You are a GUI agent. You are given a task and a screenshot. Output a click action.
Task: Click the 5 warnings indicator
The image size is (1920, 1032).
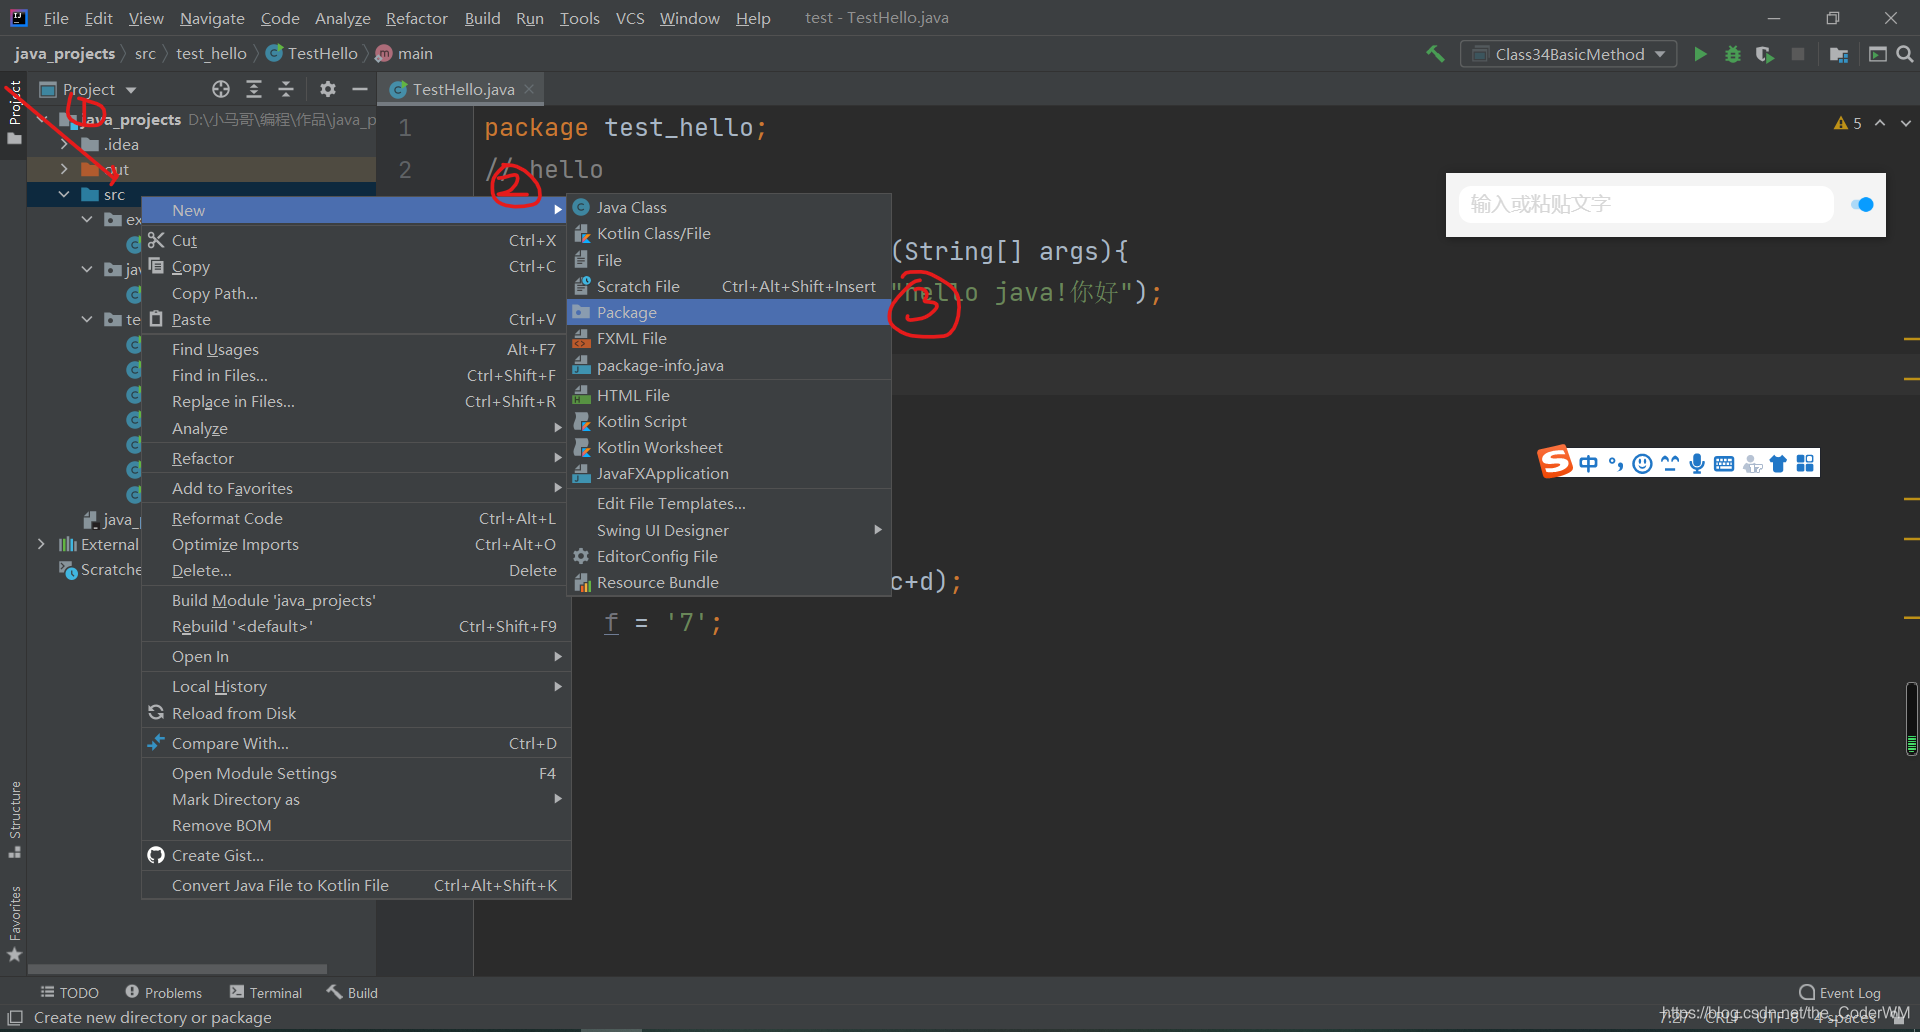tap(1848, 123)
